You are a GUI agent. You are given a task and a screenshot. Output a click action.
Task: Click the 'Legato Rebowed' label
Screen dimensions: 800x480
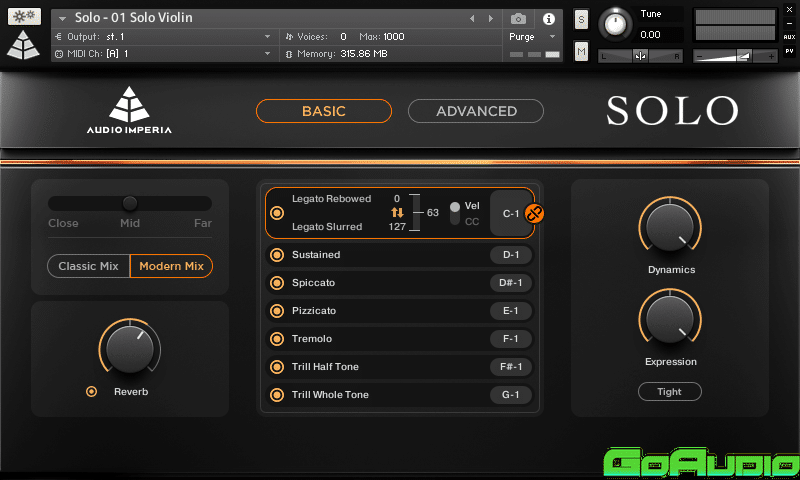click(332, 198)
